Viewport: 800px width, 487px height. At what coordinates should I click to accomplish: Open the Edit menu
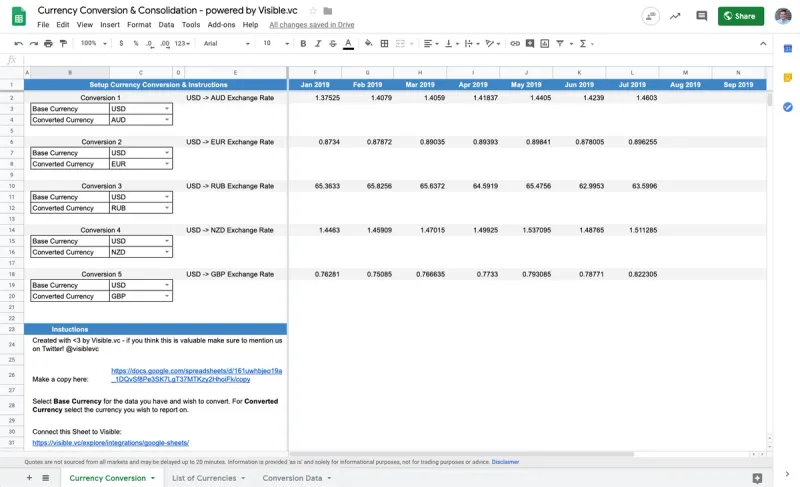[x=63, y=24]
